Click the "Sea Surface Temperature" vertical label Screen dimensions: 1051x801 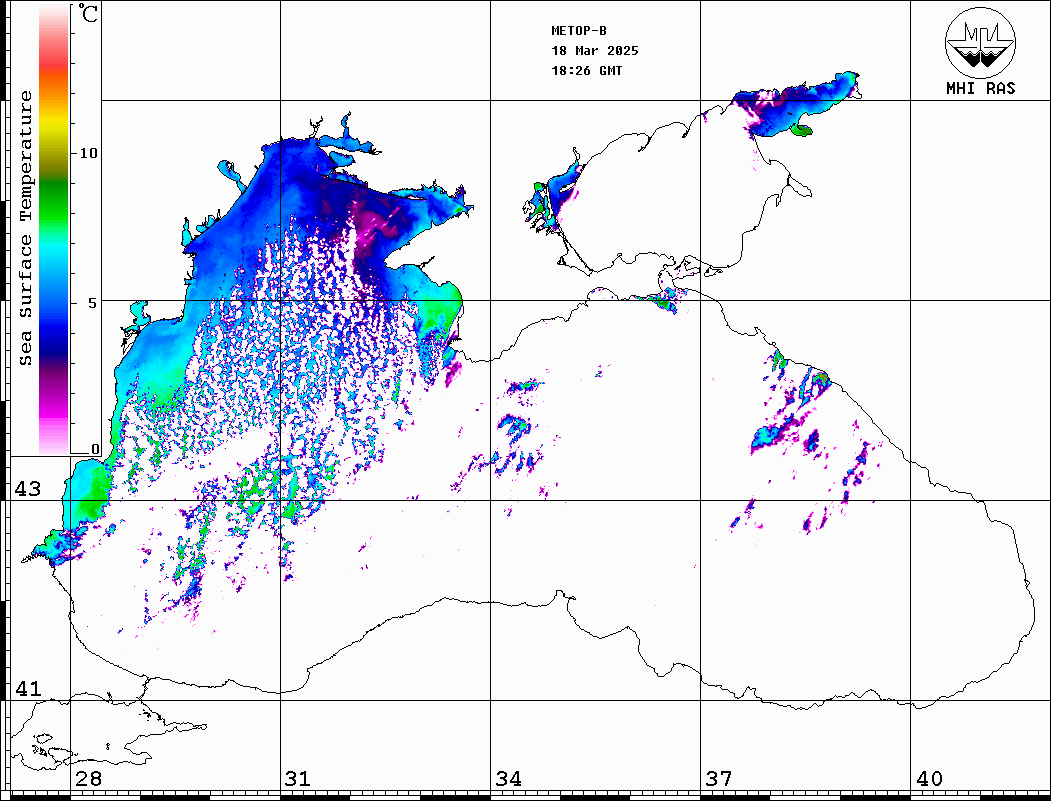tap(25, 228)
